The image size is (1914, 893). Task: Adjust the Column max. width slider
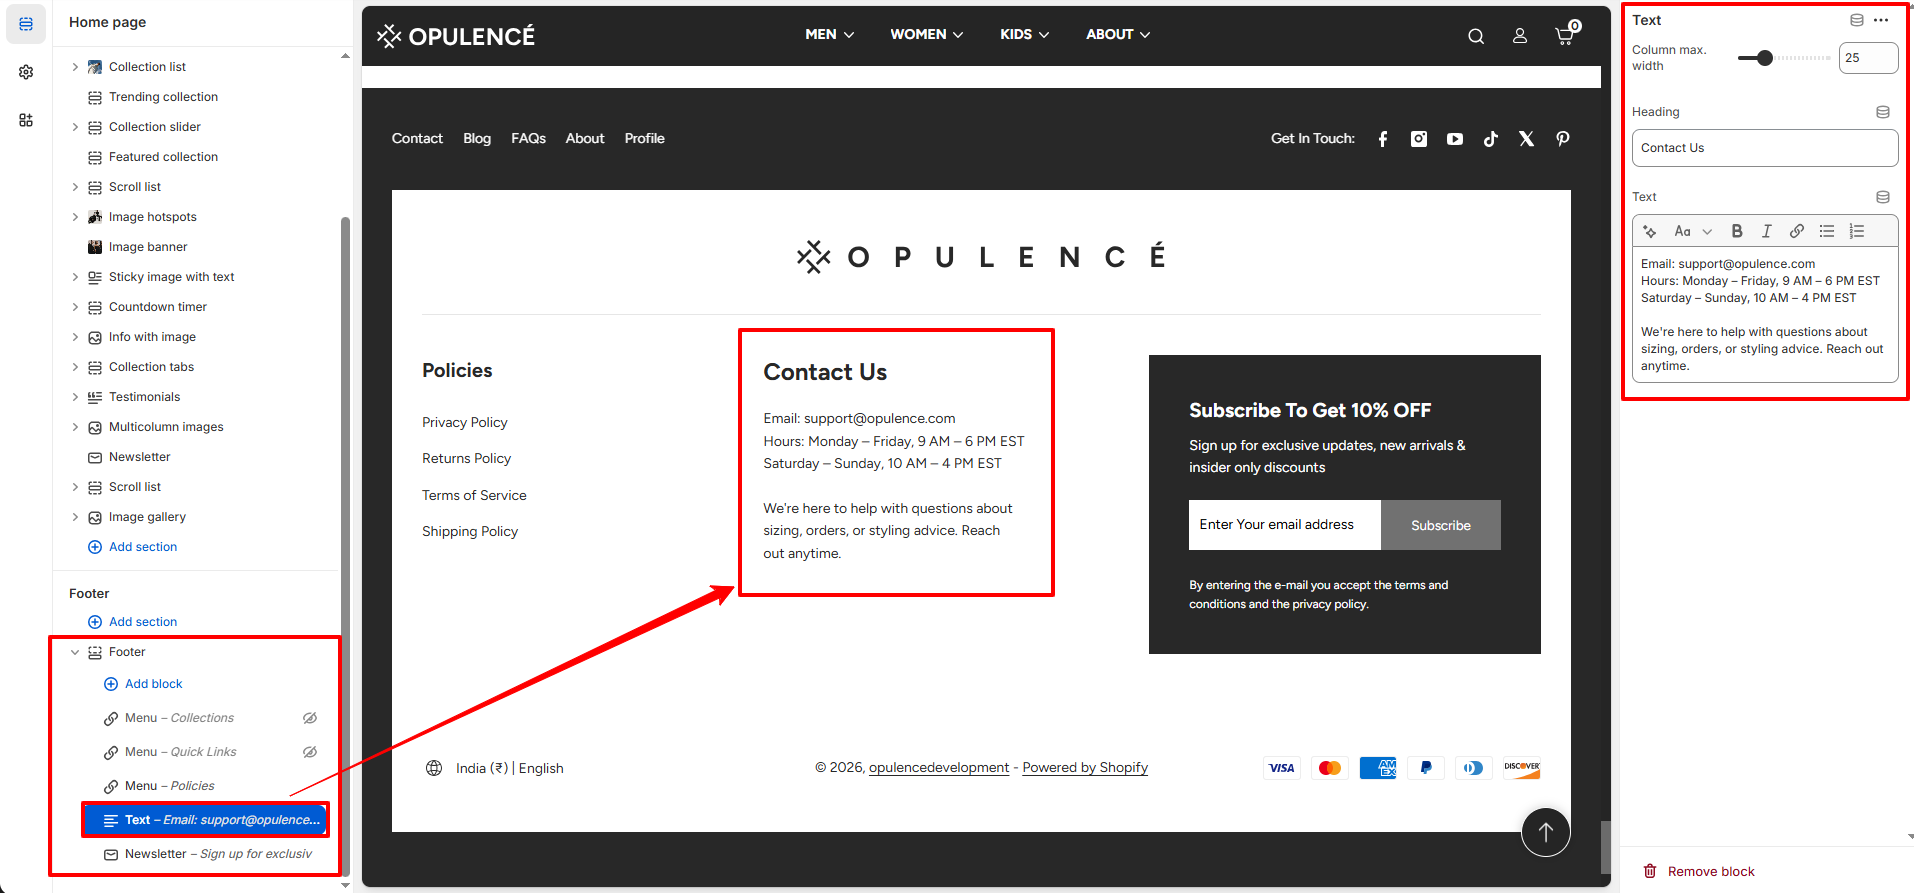(x=1785, y=58)
